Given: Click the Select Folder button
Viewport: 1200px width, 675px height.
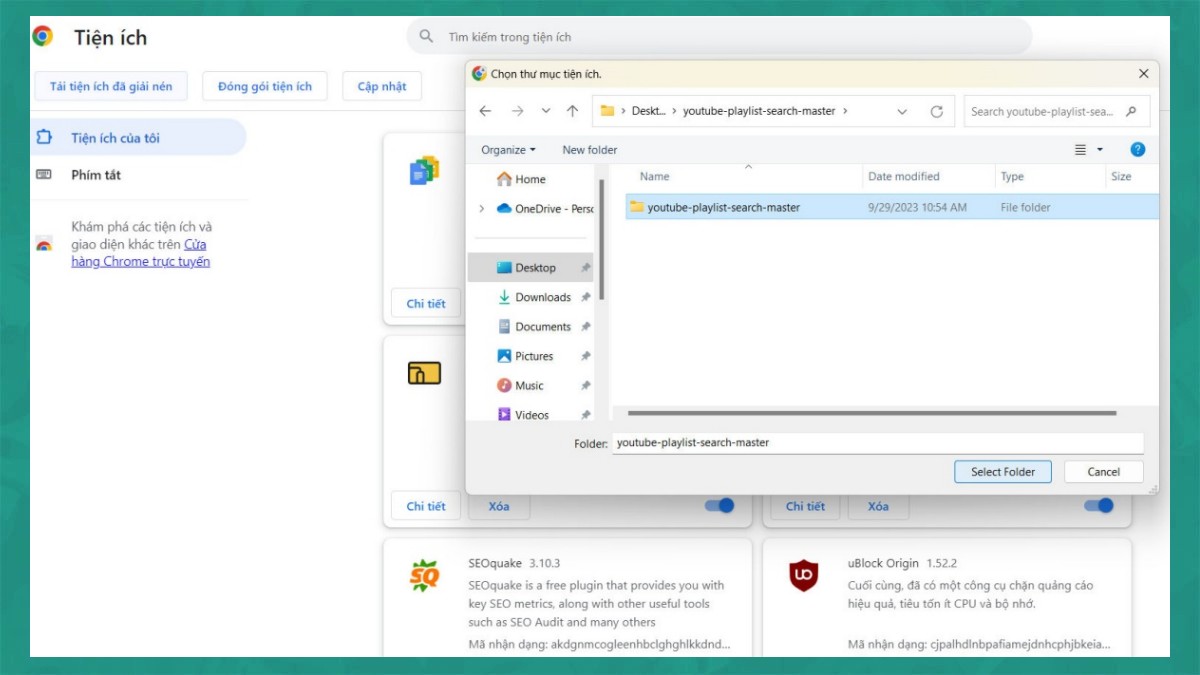Looking at the screenshot, I should (1003, 472).
